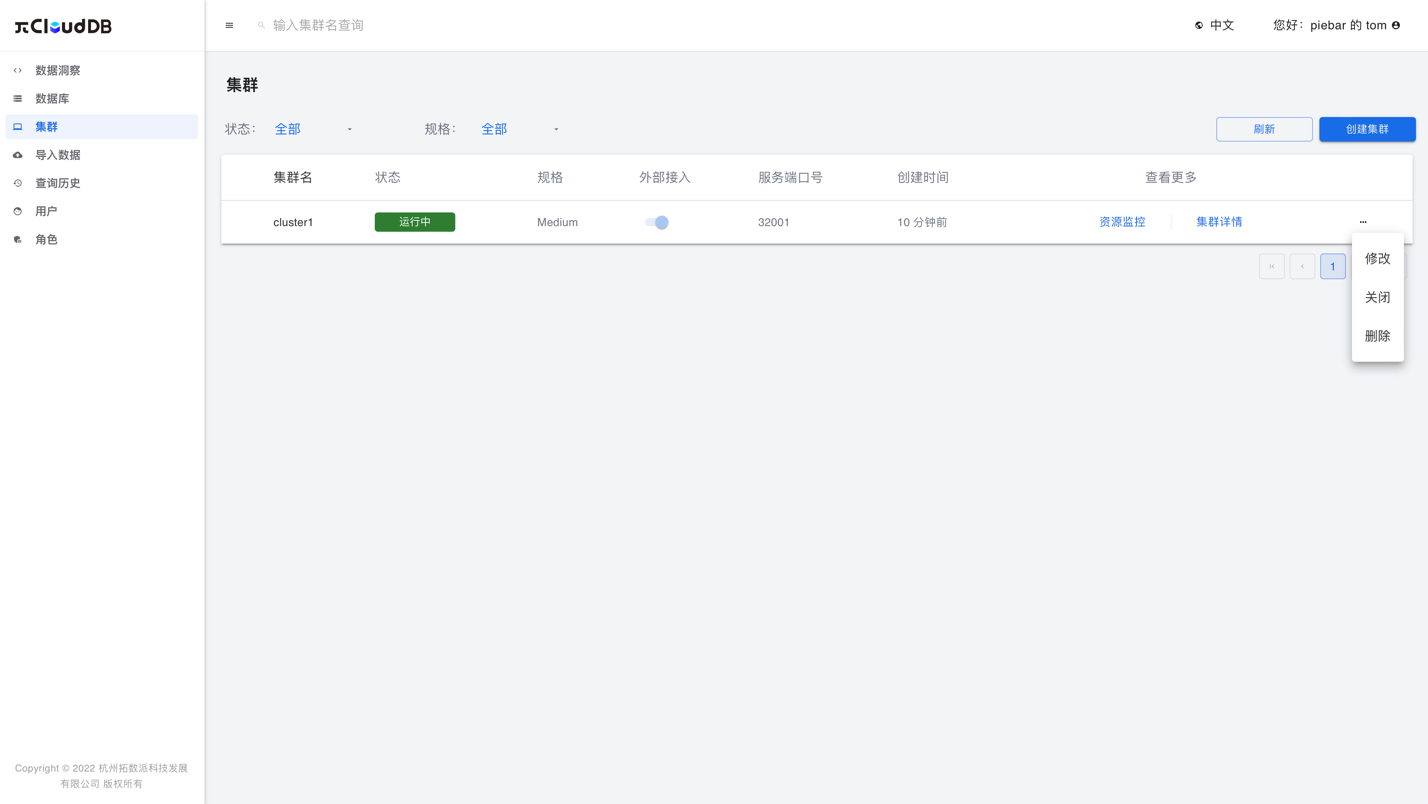Open 查询历史 in the sidebar

pyautogui.click(x=102, y=183)
